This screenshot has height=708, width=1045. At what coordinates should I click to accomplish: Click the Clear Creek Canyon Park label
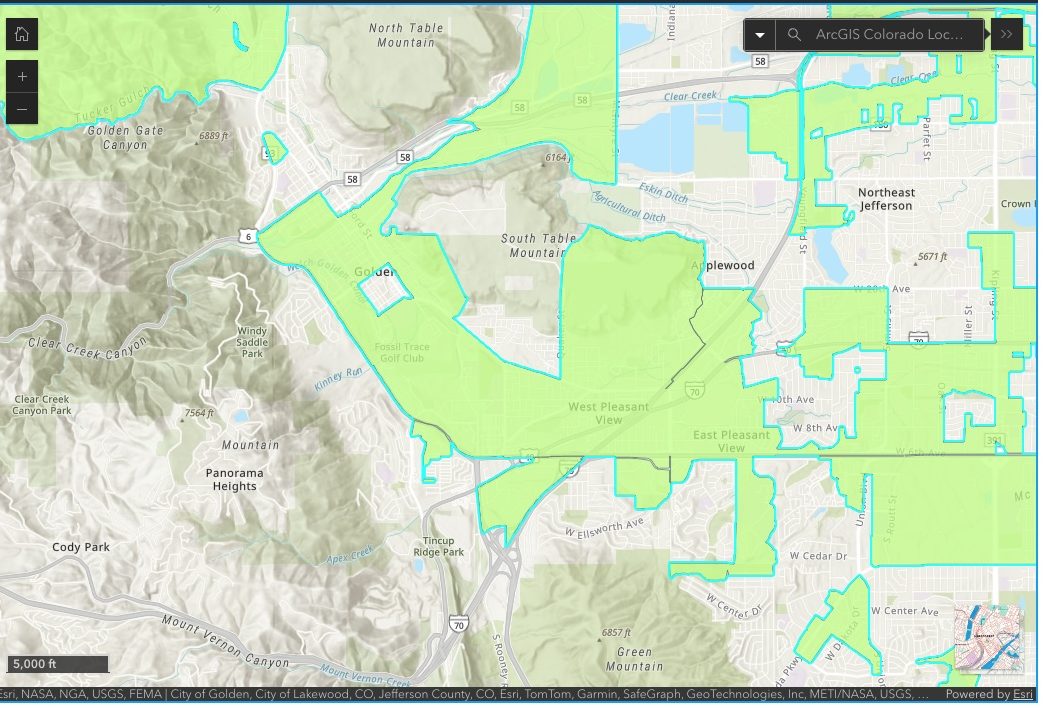[42, 407]
